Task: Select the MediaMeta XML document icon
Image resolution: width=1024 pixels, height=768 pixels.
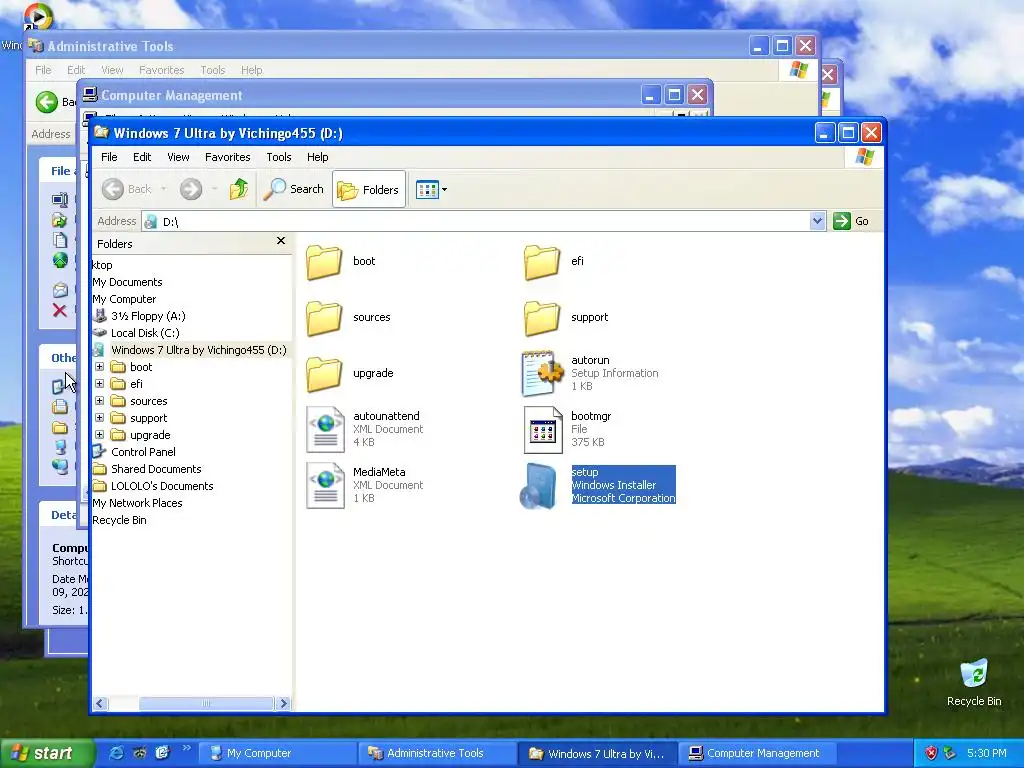Action: click(325, 486)
